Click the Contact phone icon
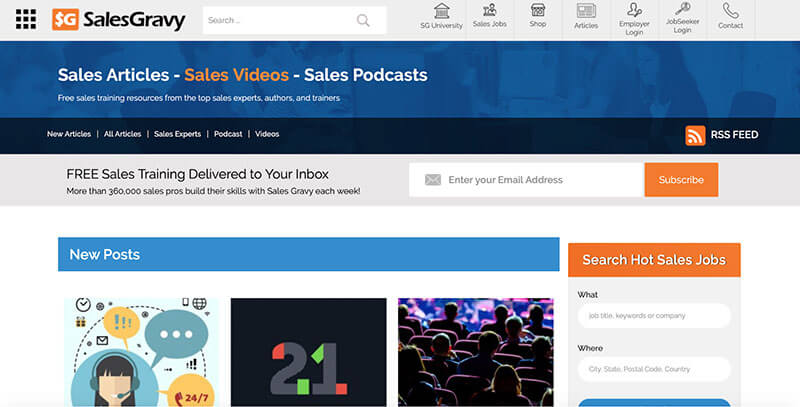The width and height of the screenshot is (800, 407). [x=730, y=11]
